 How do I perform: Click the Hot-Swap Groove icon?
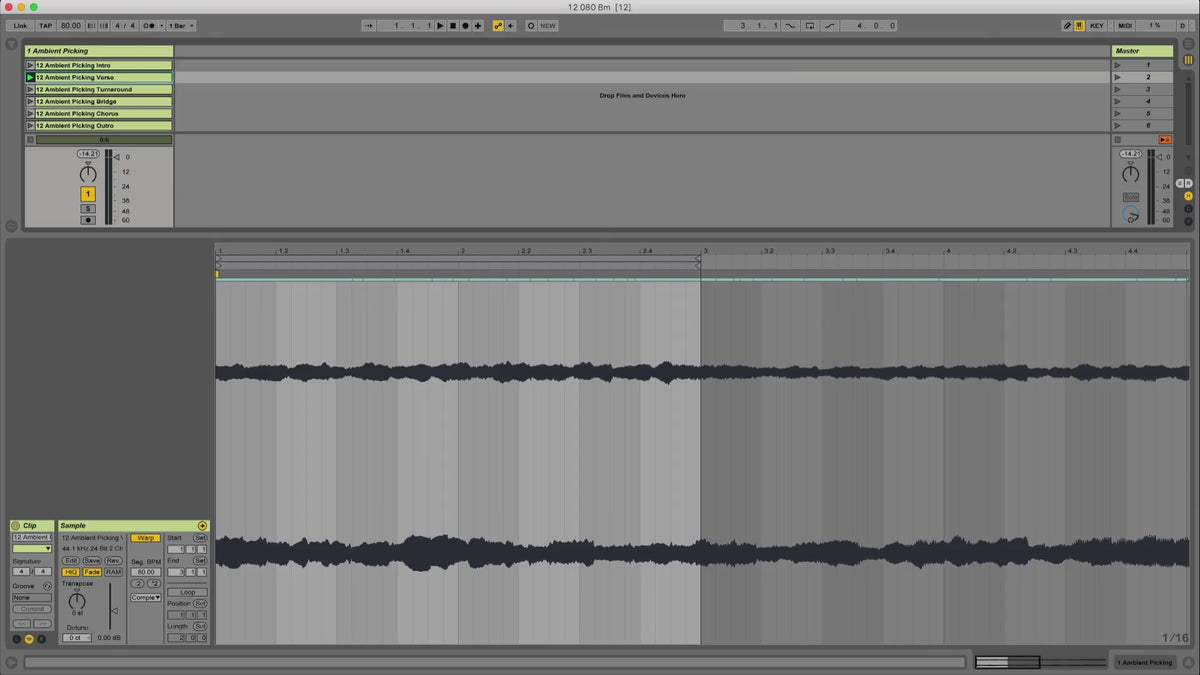(x=47, y=585)
